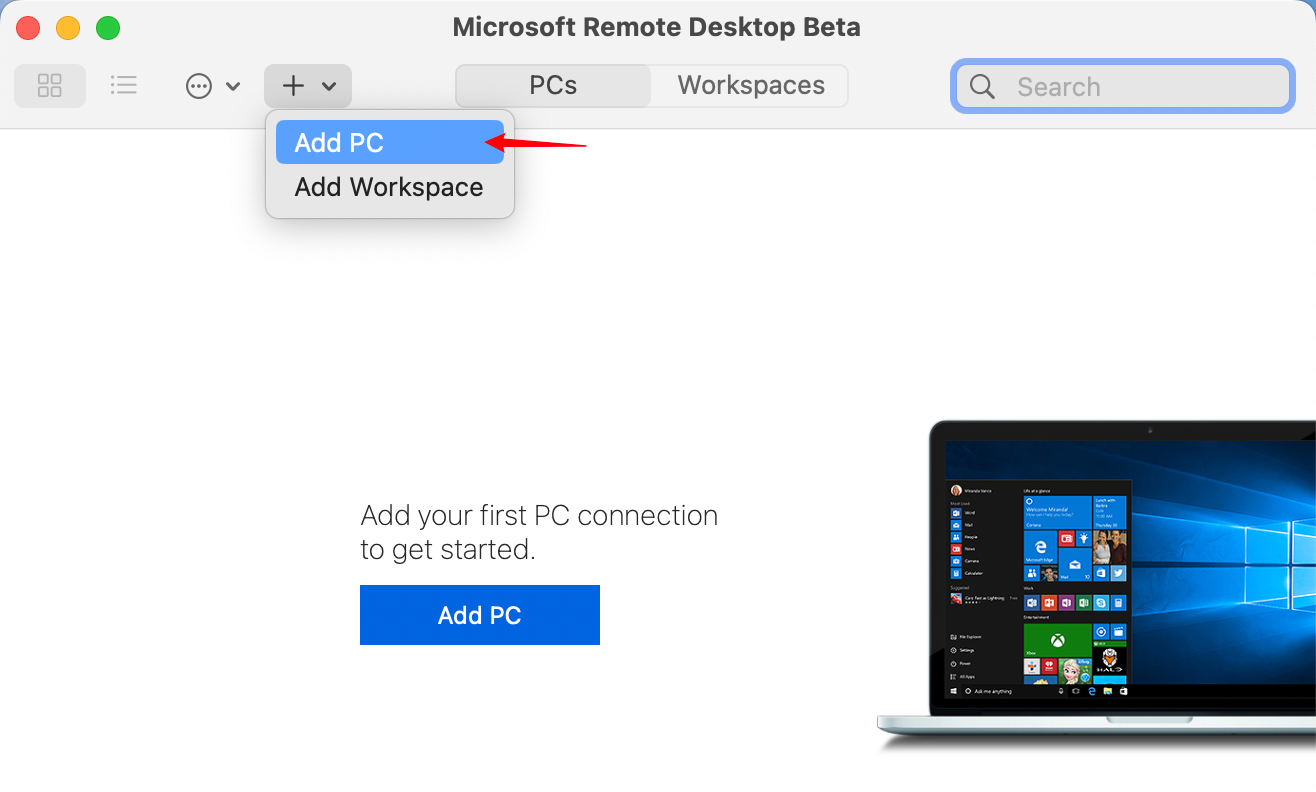Click the green Xbox tile on laptop screen

[1057, 640]
